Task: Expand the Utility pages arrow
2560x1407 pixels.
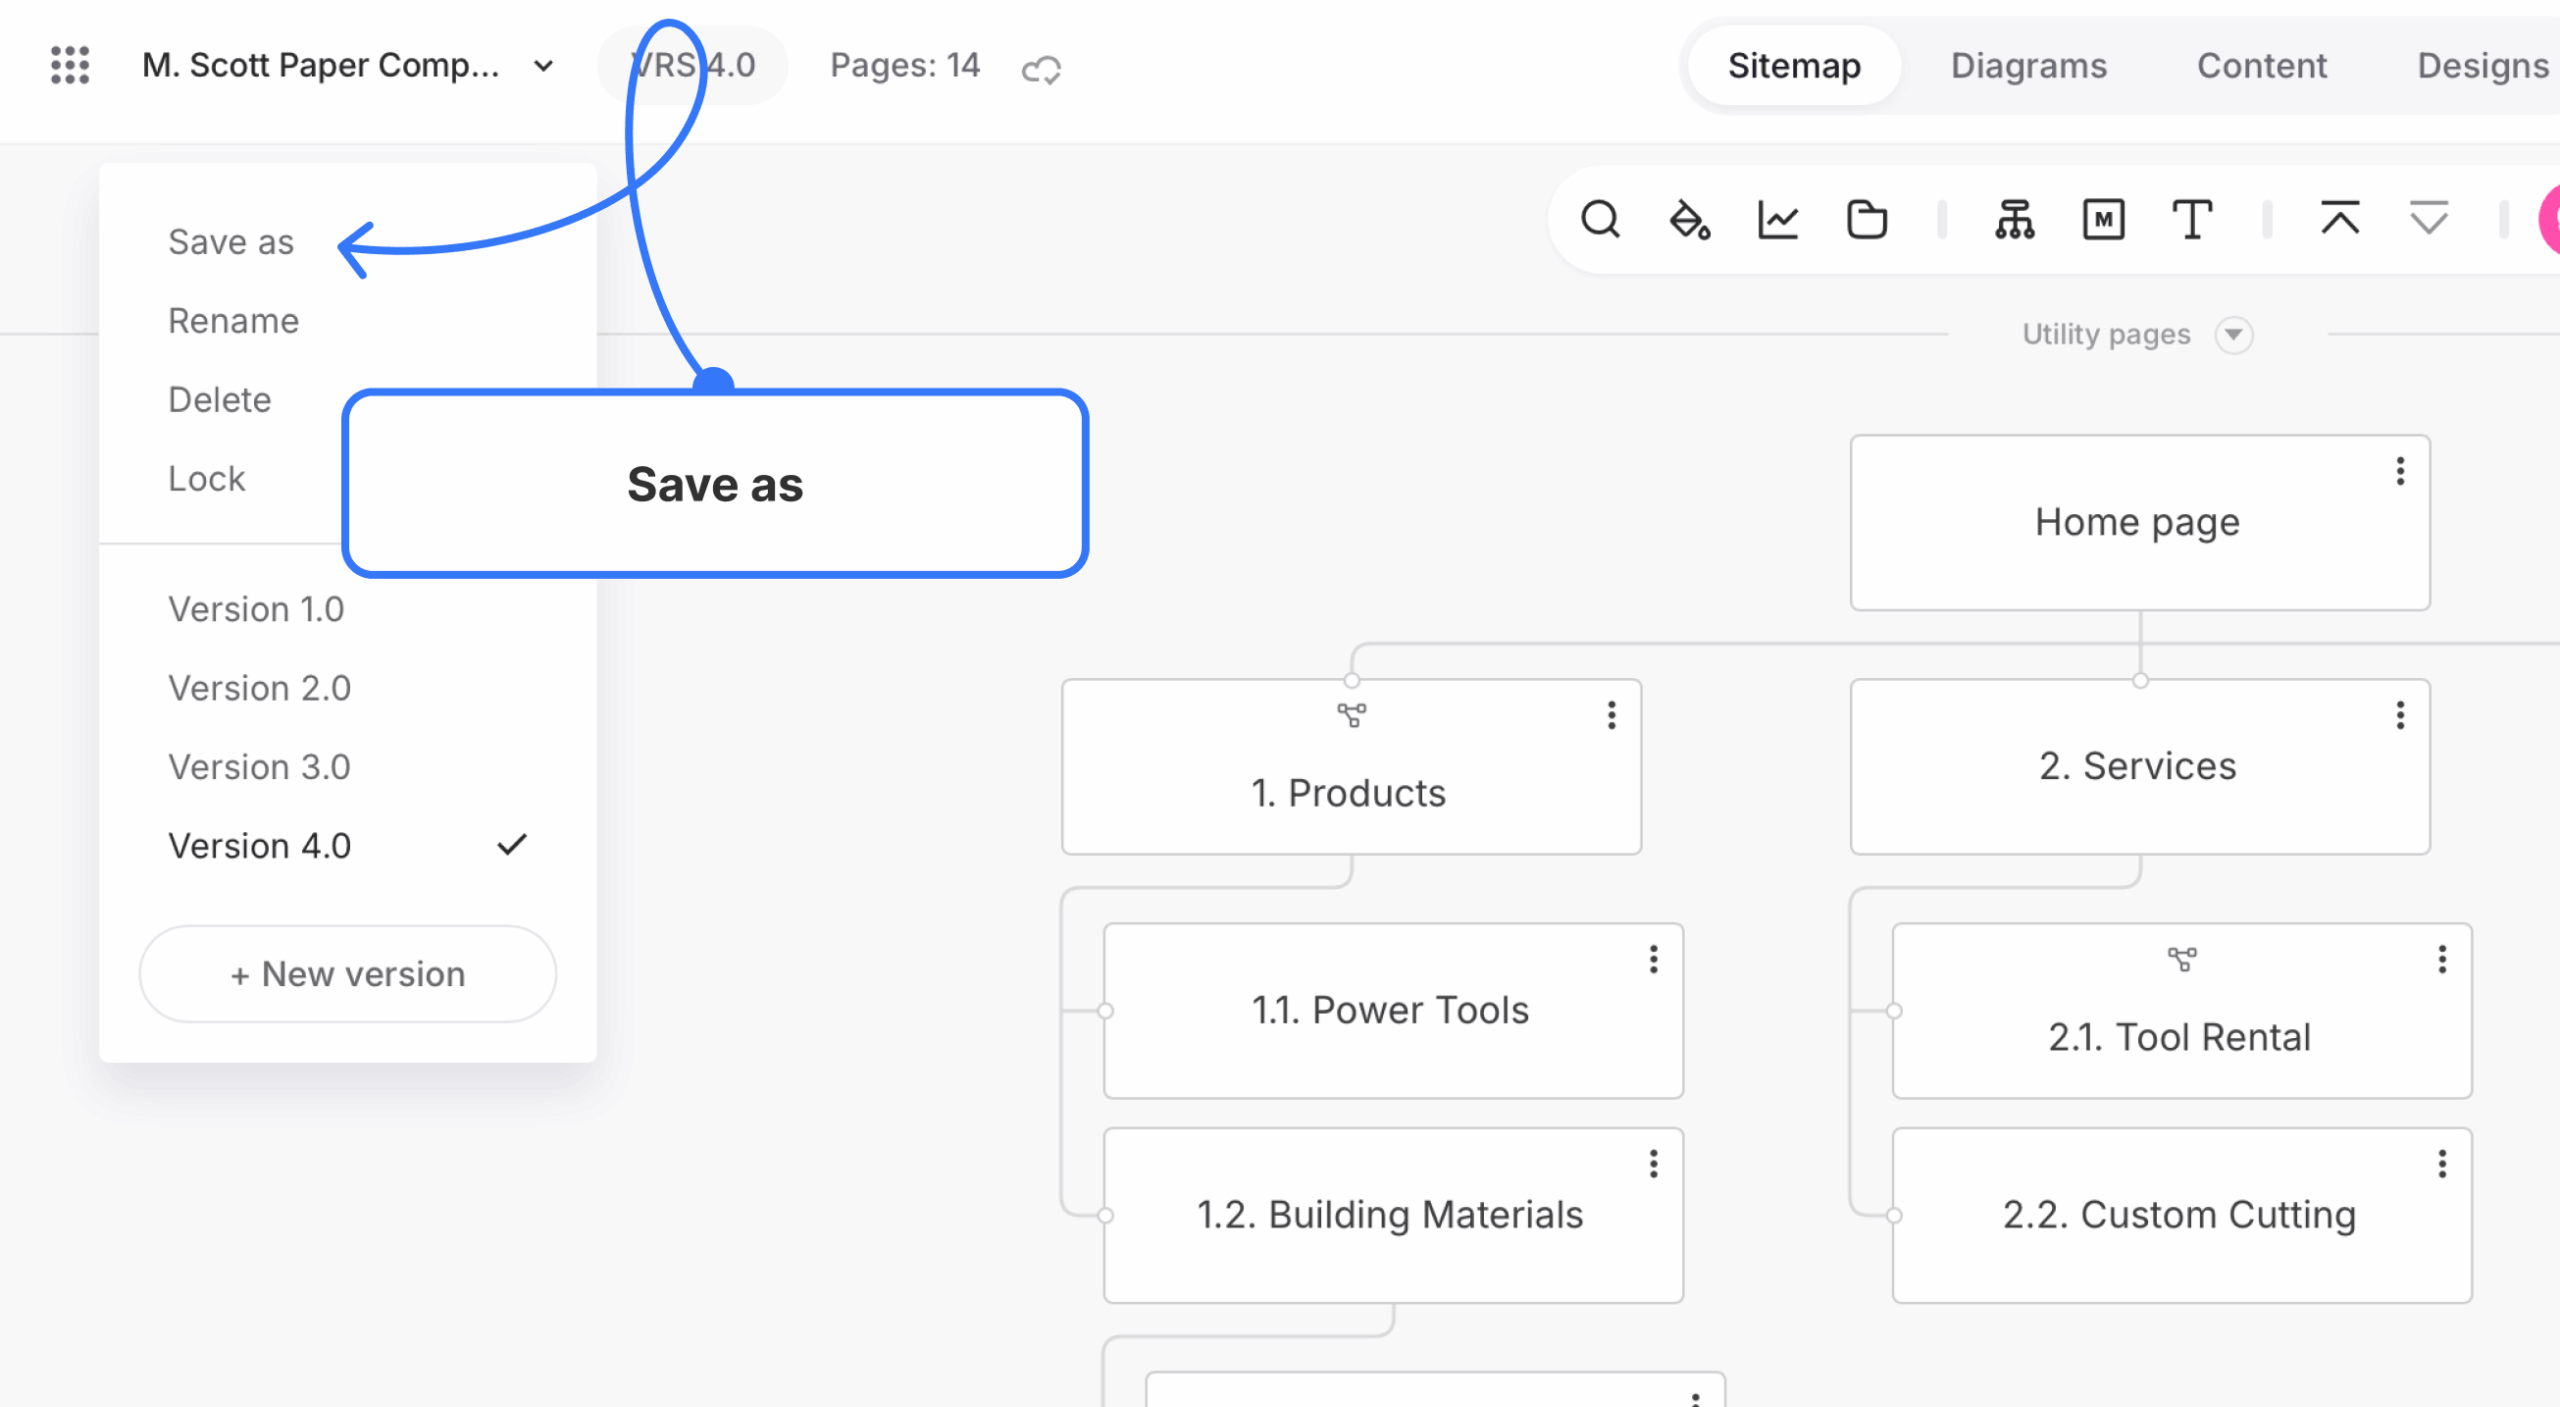Action: (2234, 334)
